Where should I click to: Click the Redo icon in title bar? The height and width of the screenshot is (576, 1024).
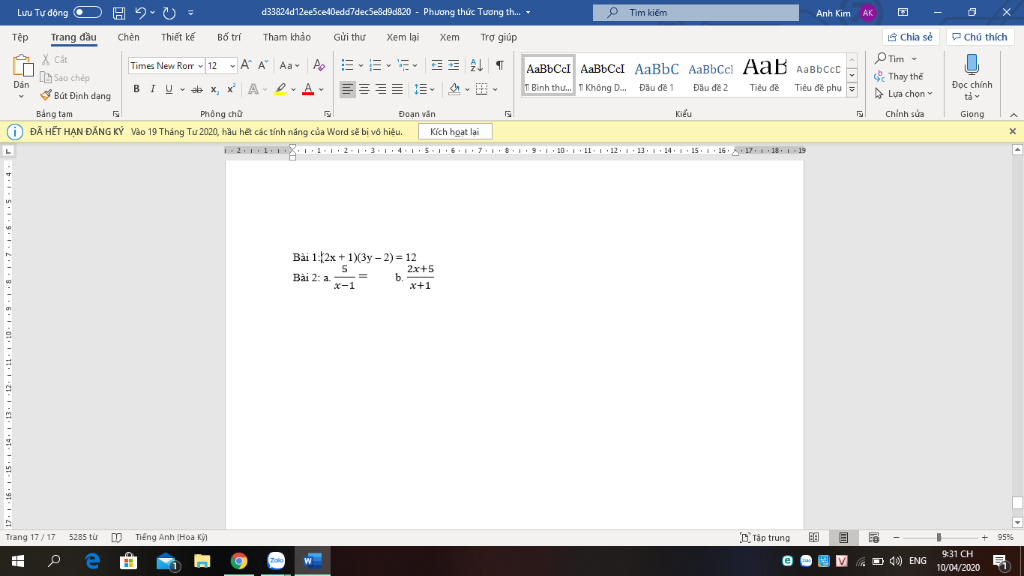(x=169, y=12)
